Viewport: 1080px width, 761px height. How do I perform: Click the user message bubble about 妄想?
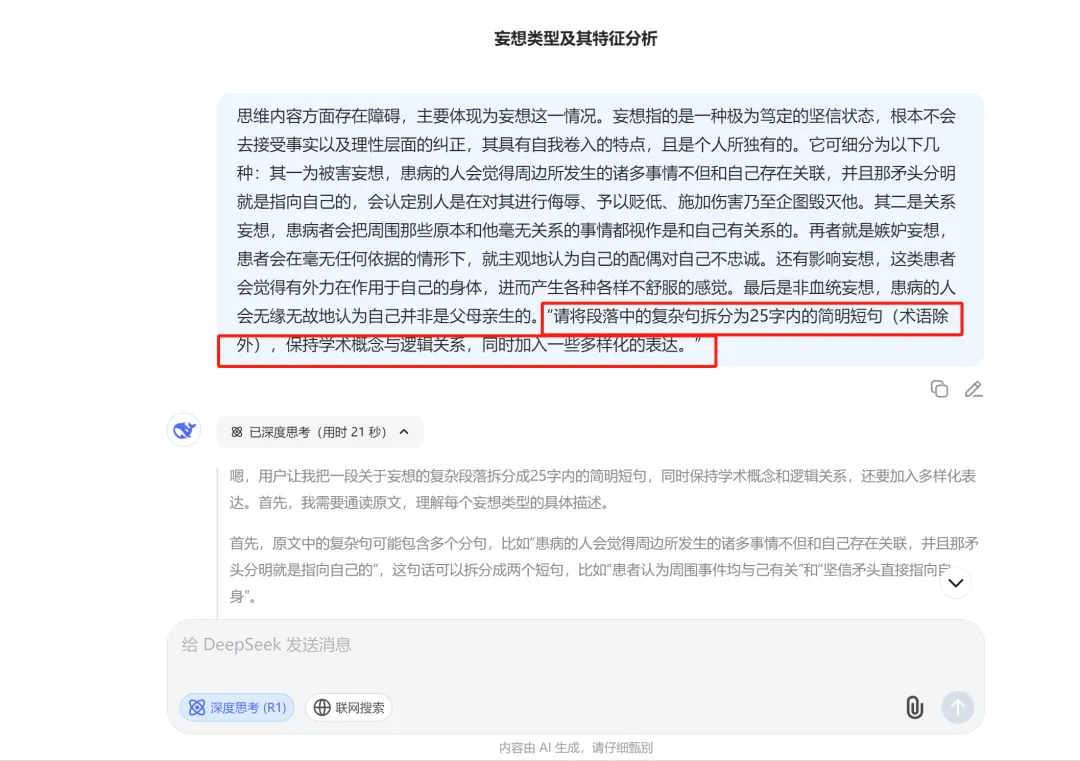coord(600,230)
